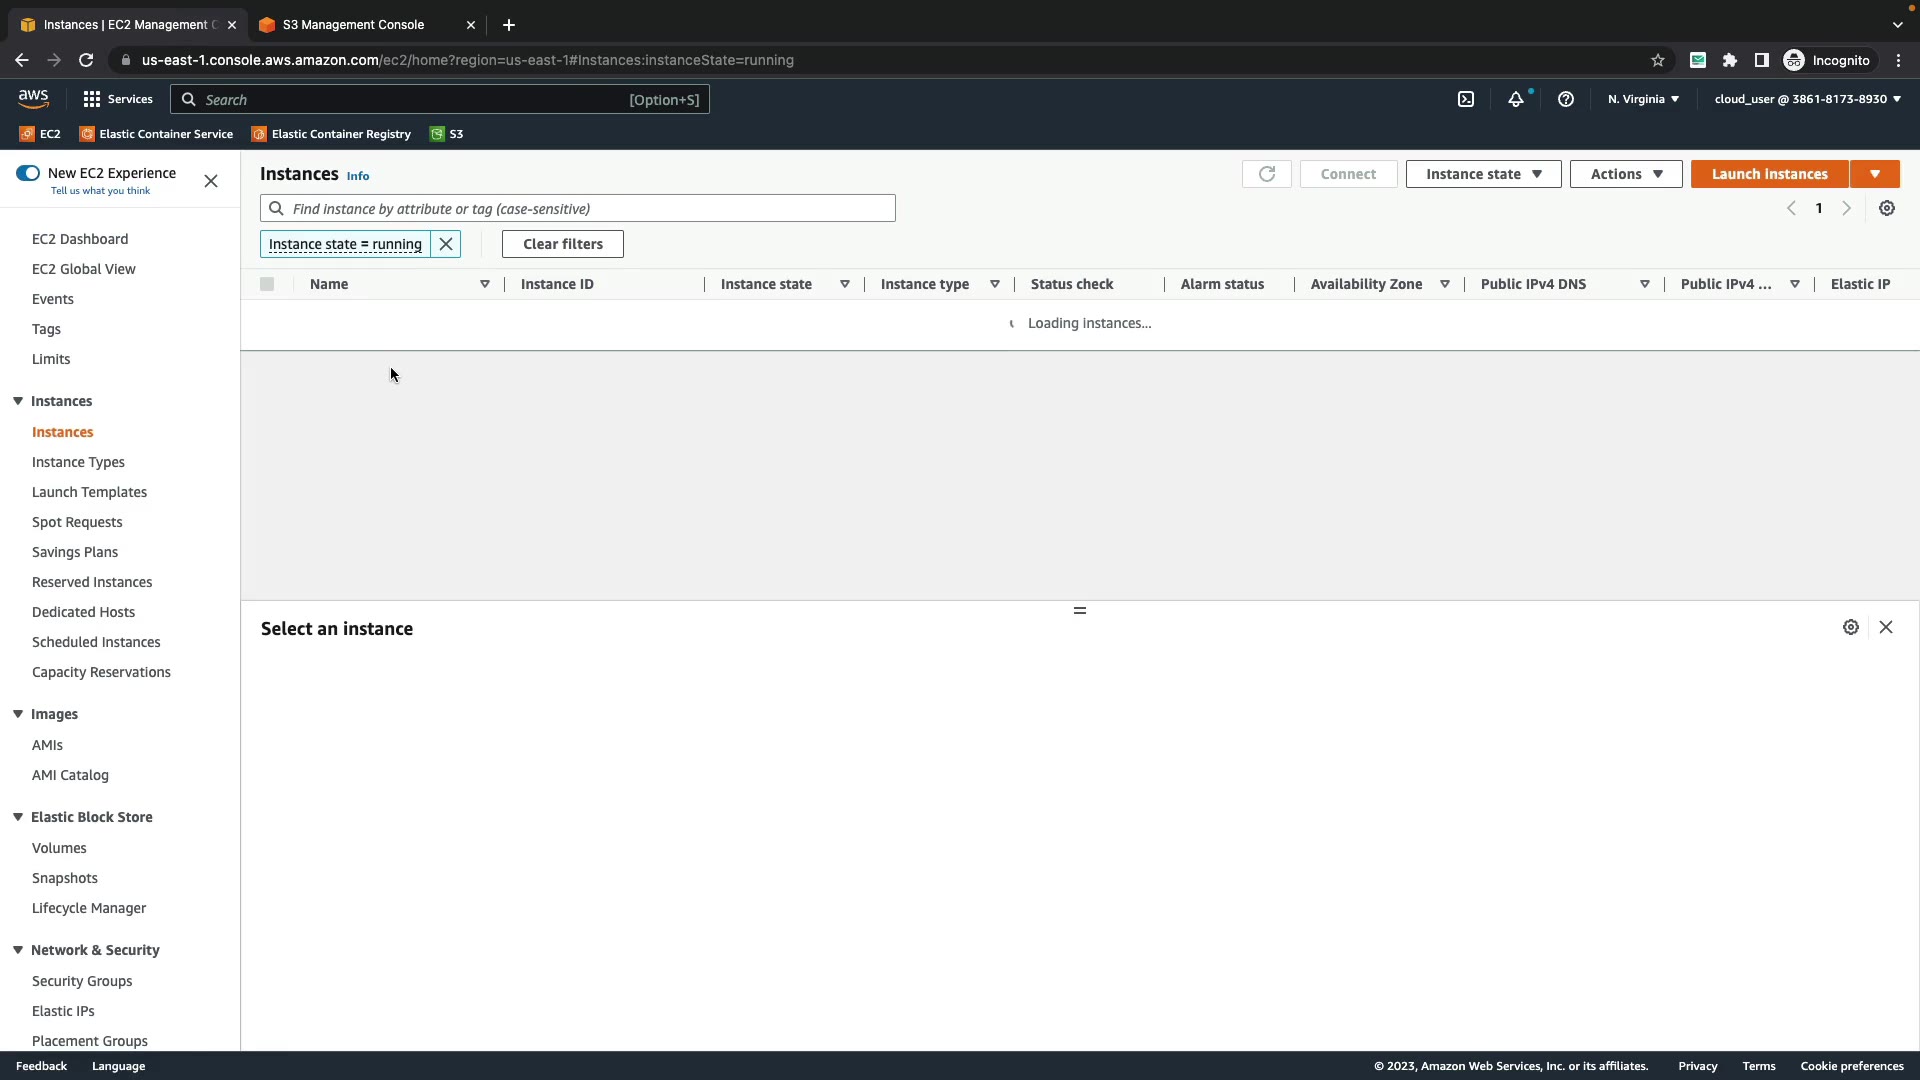Remove the running state filter chip

446,244
